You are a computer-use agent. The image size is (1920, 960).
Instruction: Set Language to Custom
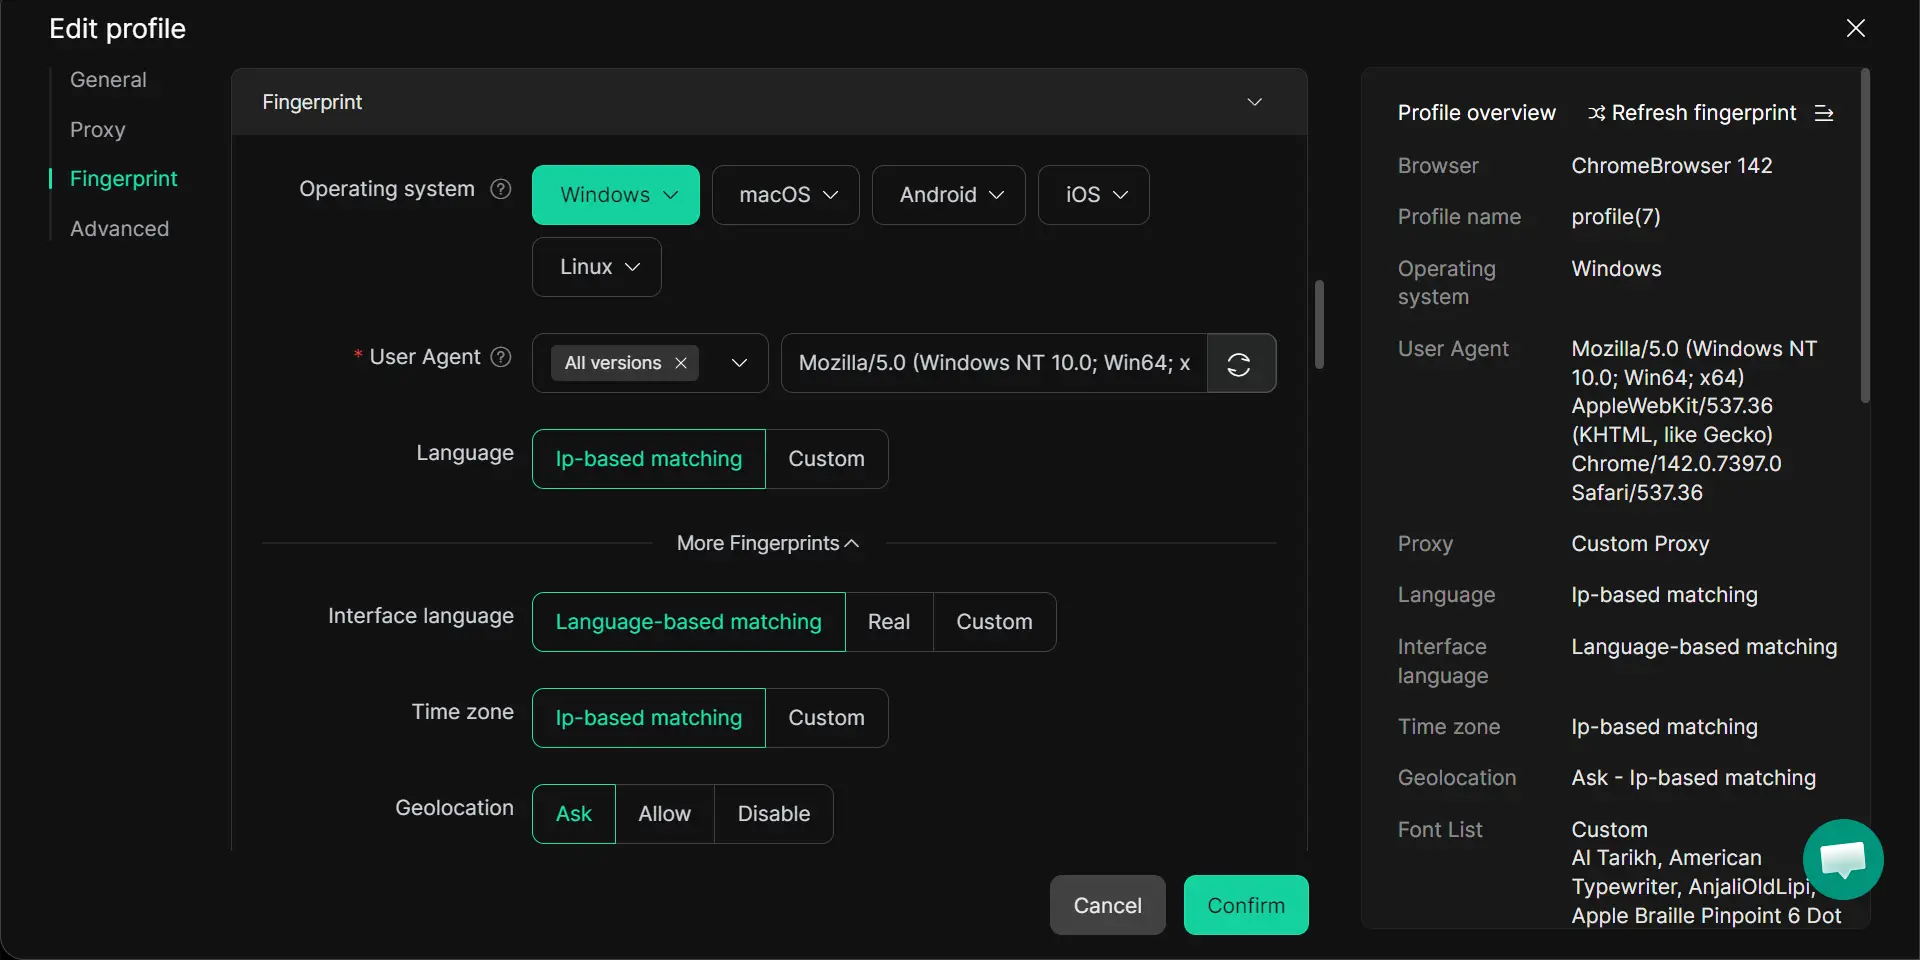(826, 459)
